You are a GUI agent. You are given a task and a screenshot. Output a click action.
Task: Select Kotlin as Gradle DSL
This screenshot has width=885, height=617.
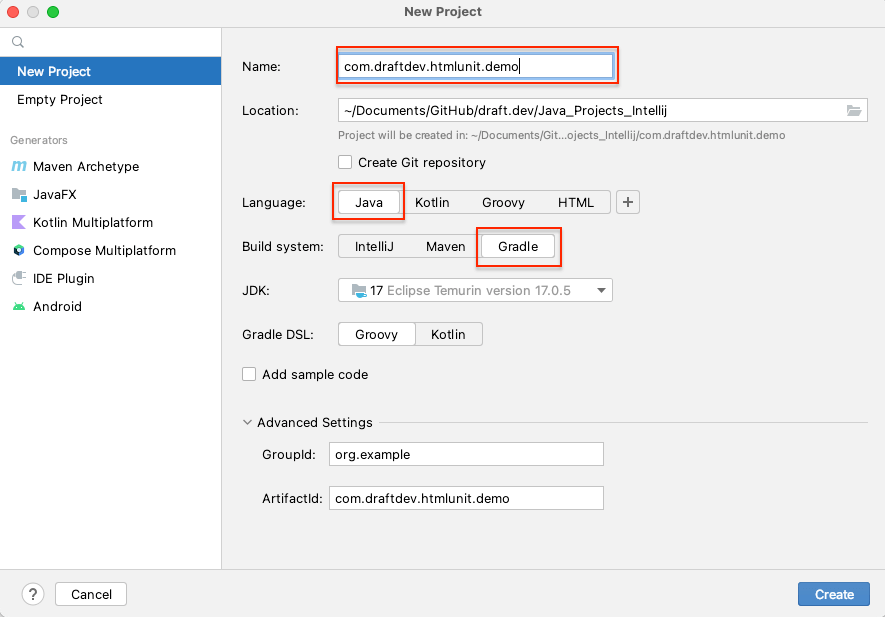pos(448,335)
